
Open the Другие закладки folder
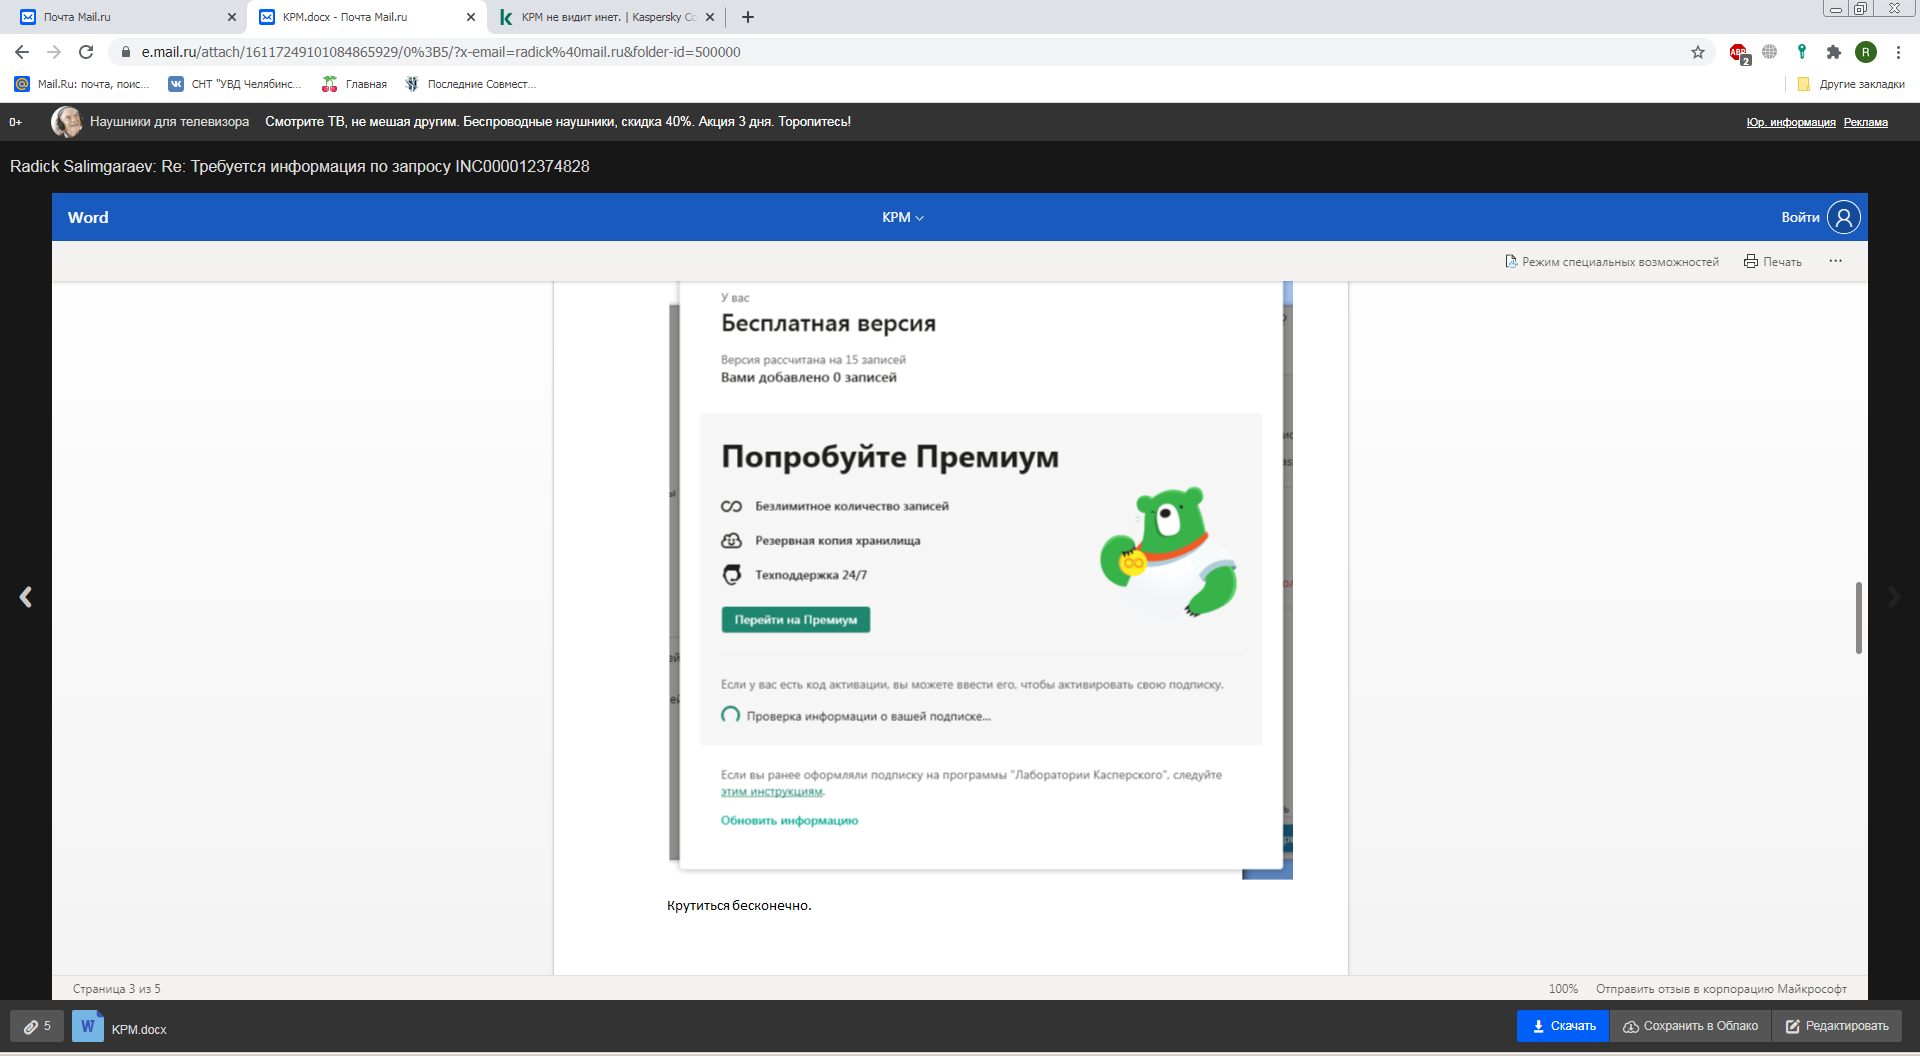(x=1851, y=84)
